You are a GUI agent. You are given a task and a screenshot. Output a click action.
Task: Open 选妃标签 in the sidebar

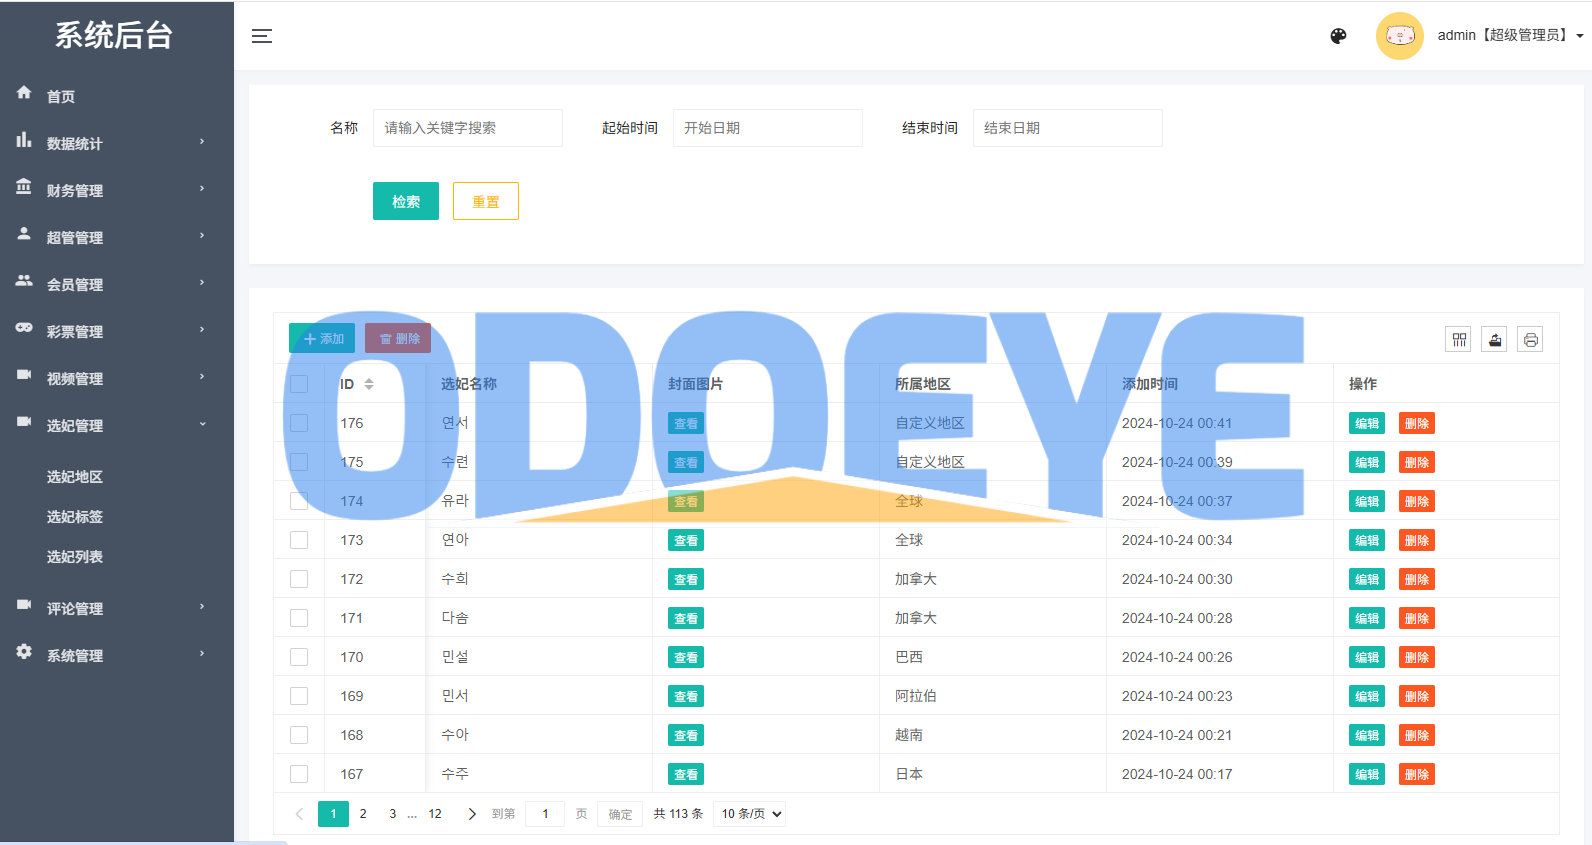click(75, 517)
